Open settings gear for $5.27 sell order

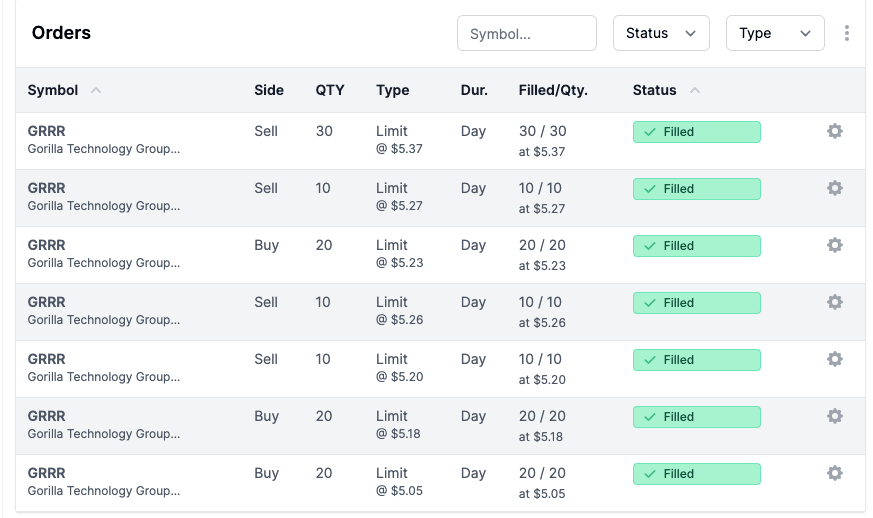coord(835,188)
